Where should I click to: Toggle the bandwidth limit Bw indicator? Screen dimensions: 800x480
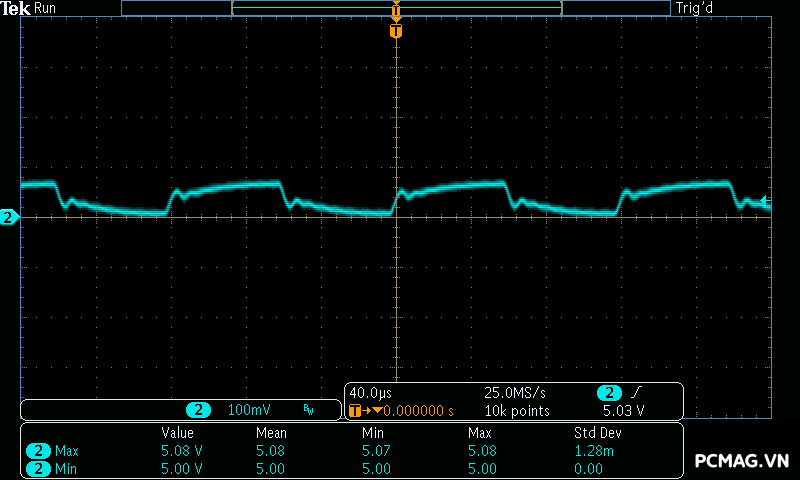(x=308, y=410)
